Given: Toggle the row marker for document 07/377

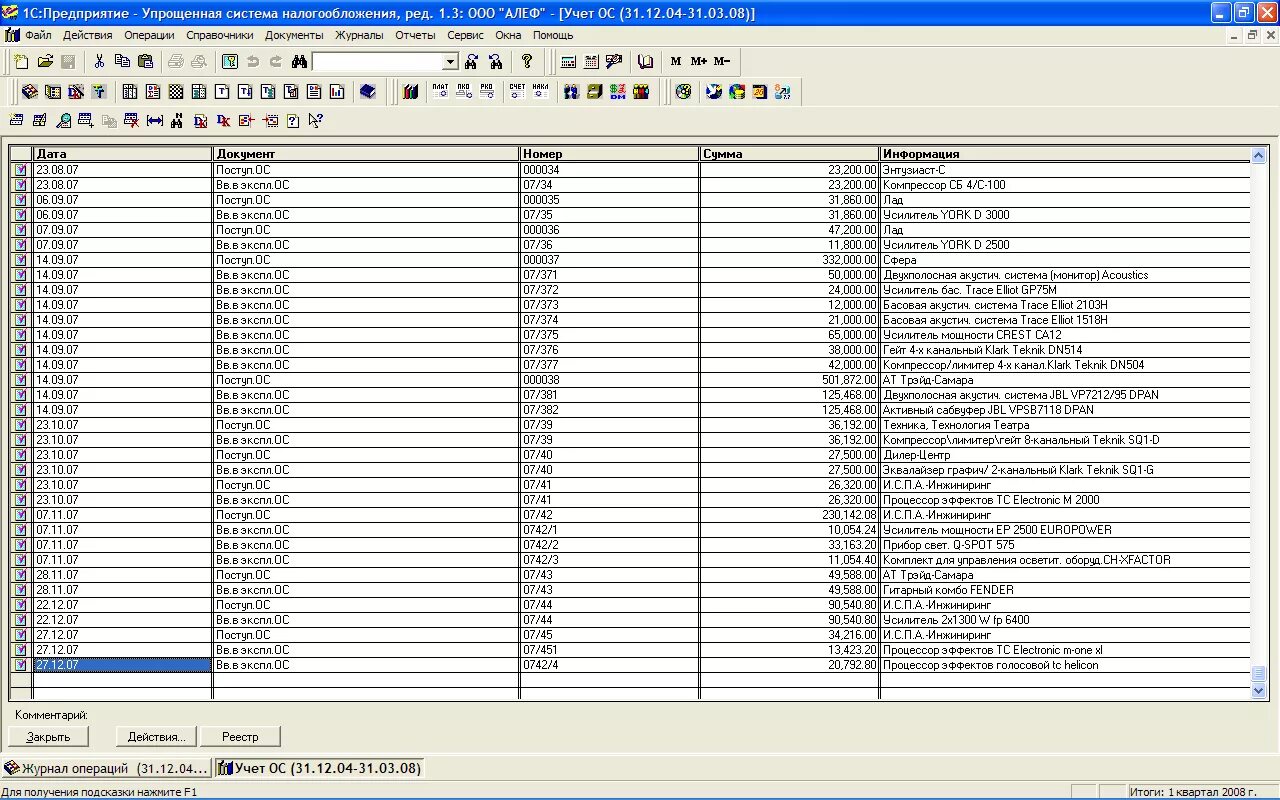Looking at the screenshot, I should pos(21,365).
